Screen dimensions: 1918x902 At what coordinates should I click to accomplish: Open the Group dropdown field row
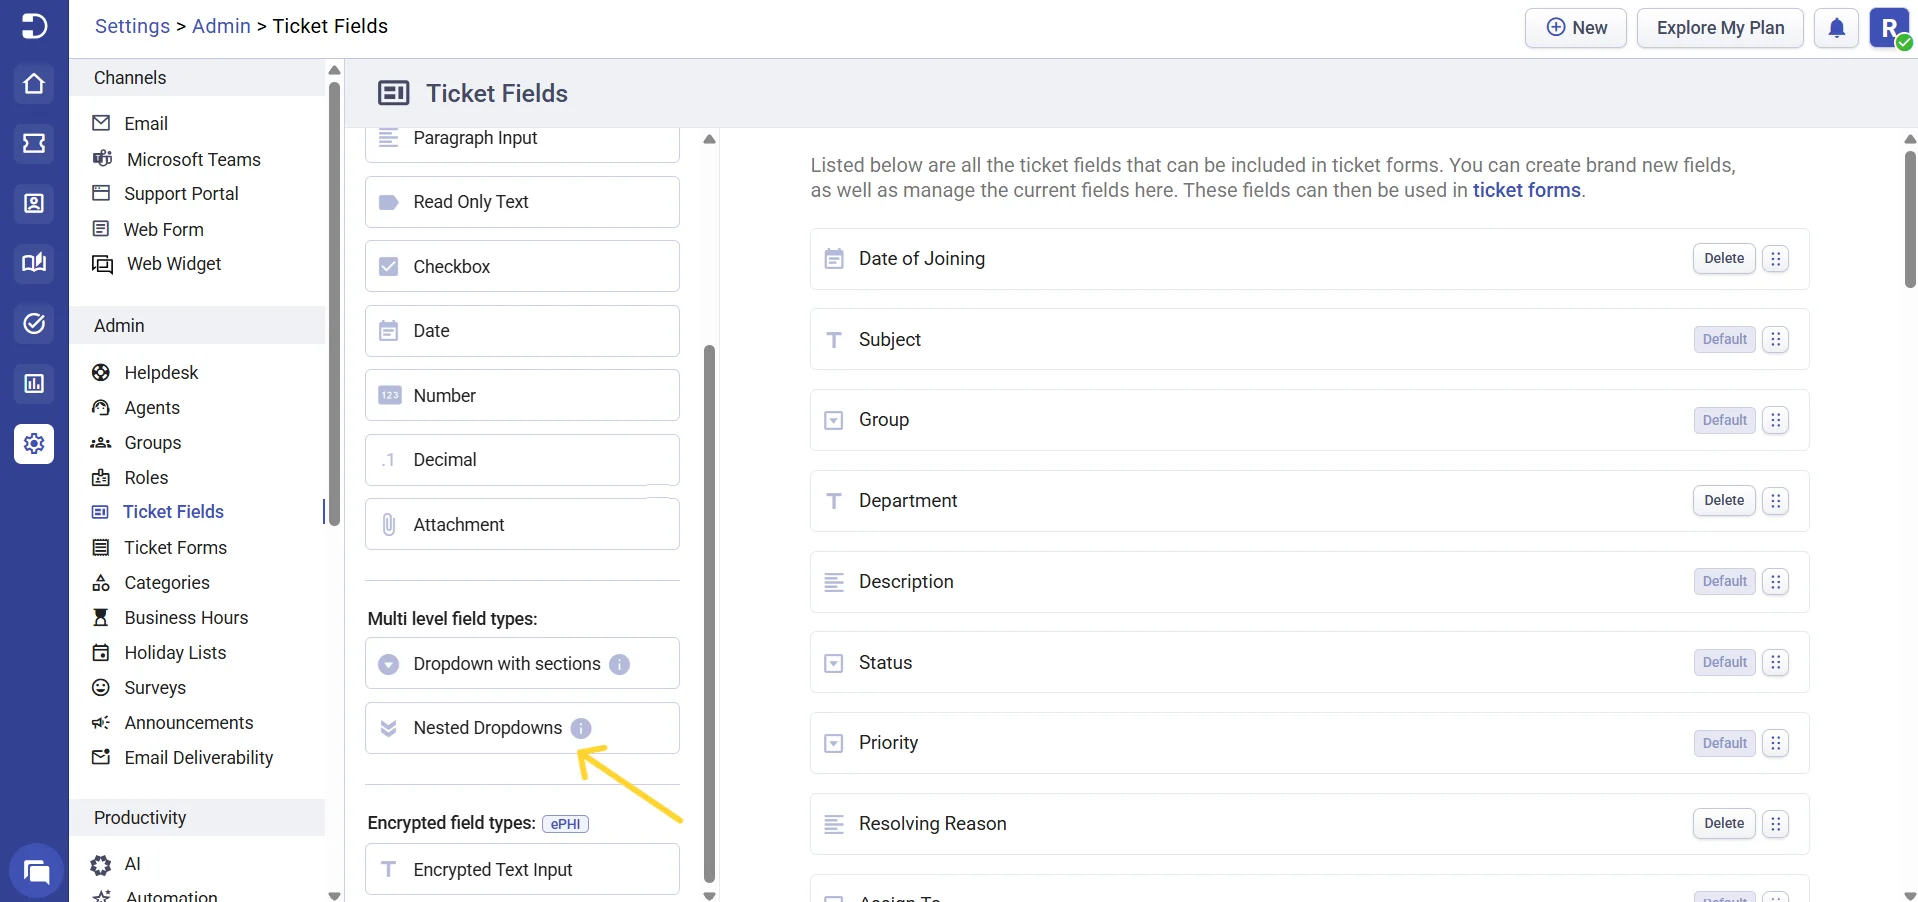[x=1309, y=420]
